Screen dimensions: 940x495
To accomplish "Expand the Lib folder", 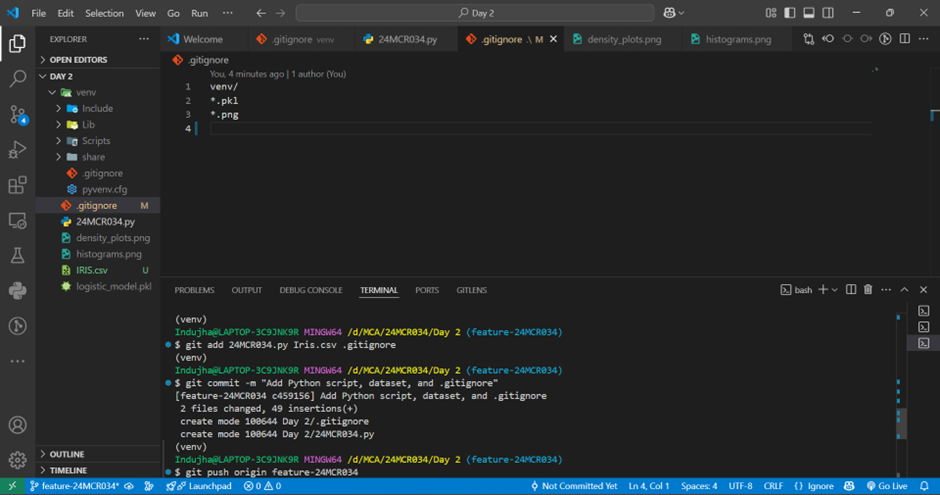I will (x=59, y=125).
